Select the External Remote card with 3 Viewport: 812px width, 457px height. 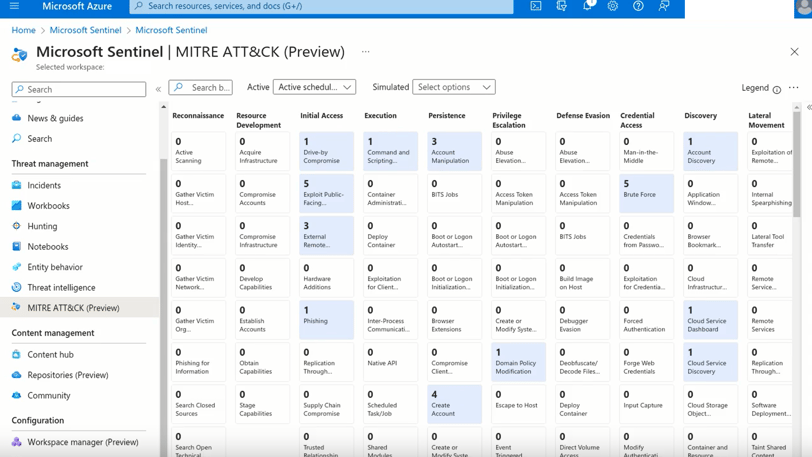pyautogui.click(x=326, y=235)
